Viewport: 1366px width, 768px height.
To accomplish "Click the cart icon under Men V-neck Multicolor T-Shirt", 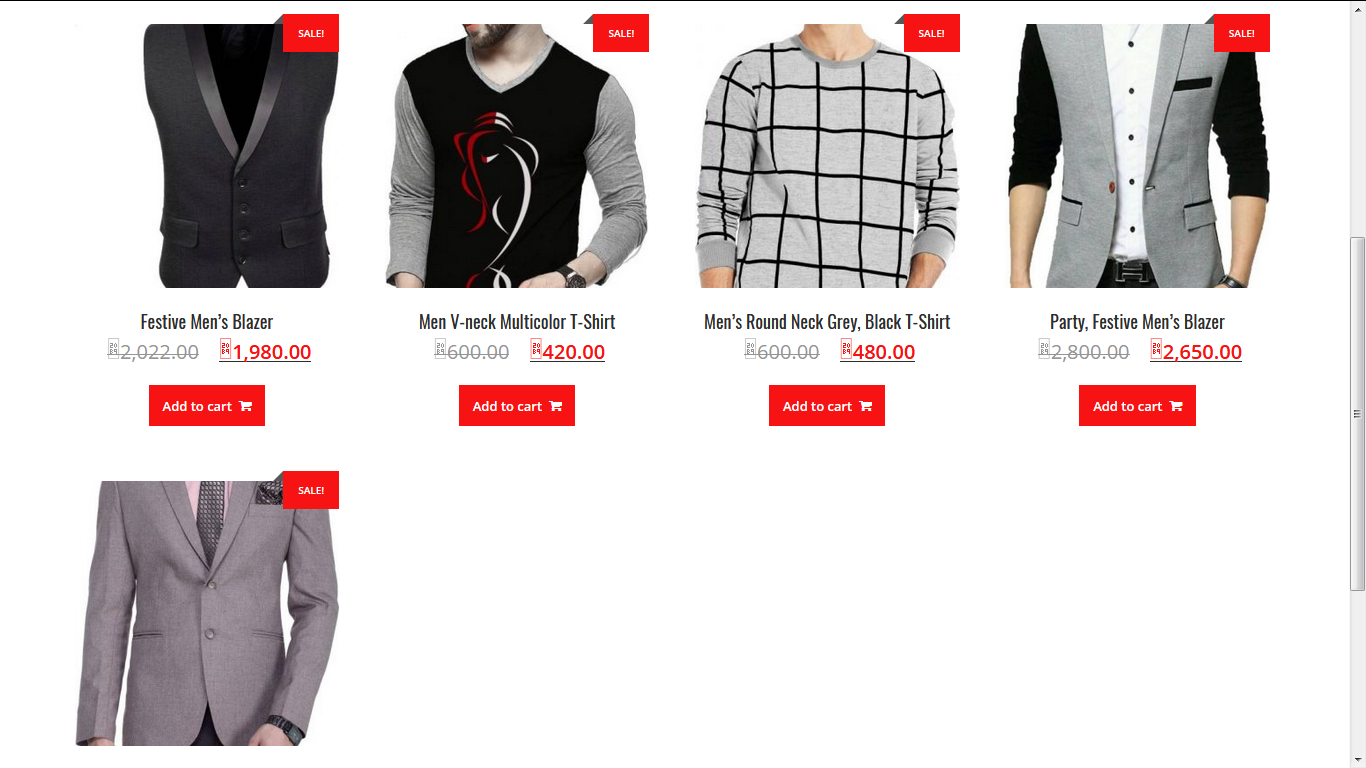I will coord(555,406).
